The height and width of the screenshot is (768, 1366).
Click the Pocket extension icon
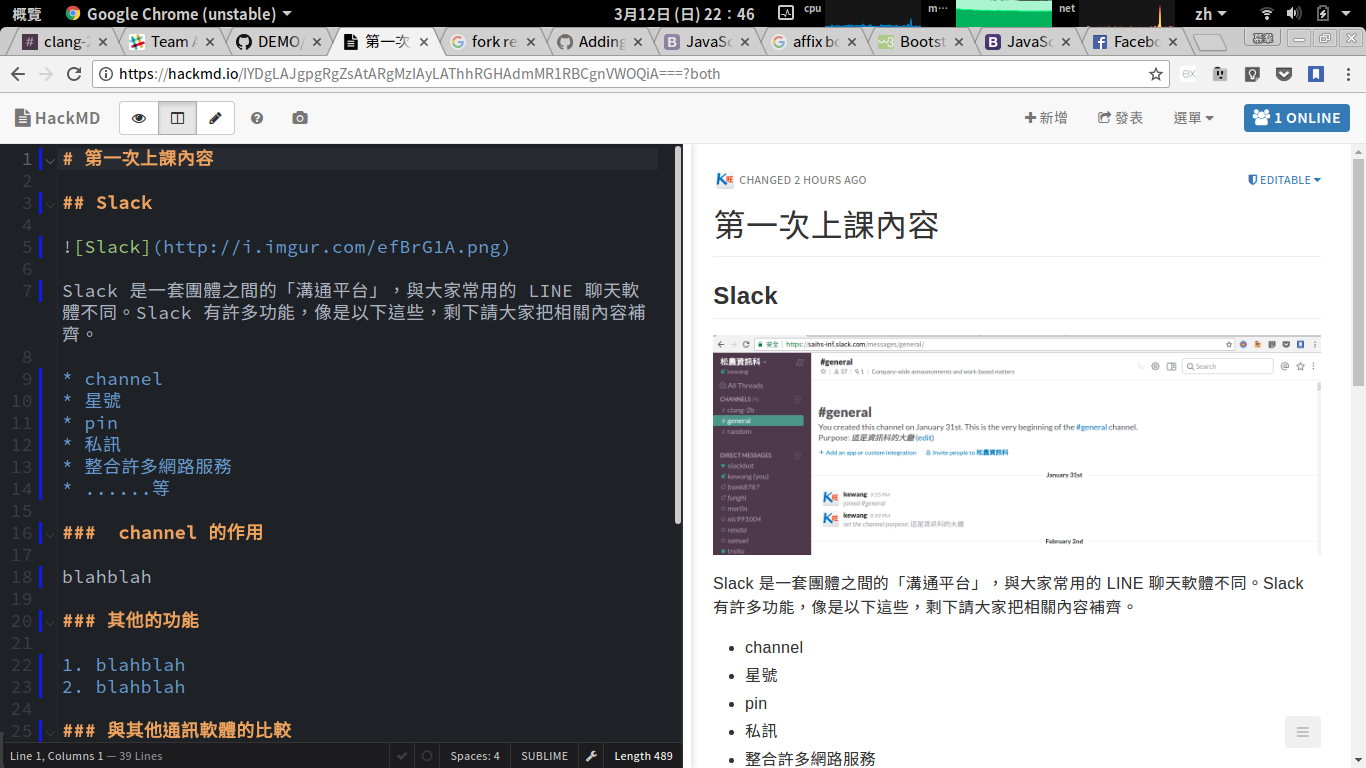1285,74
